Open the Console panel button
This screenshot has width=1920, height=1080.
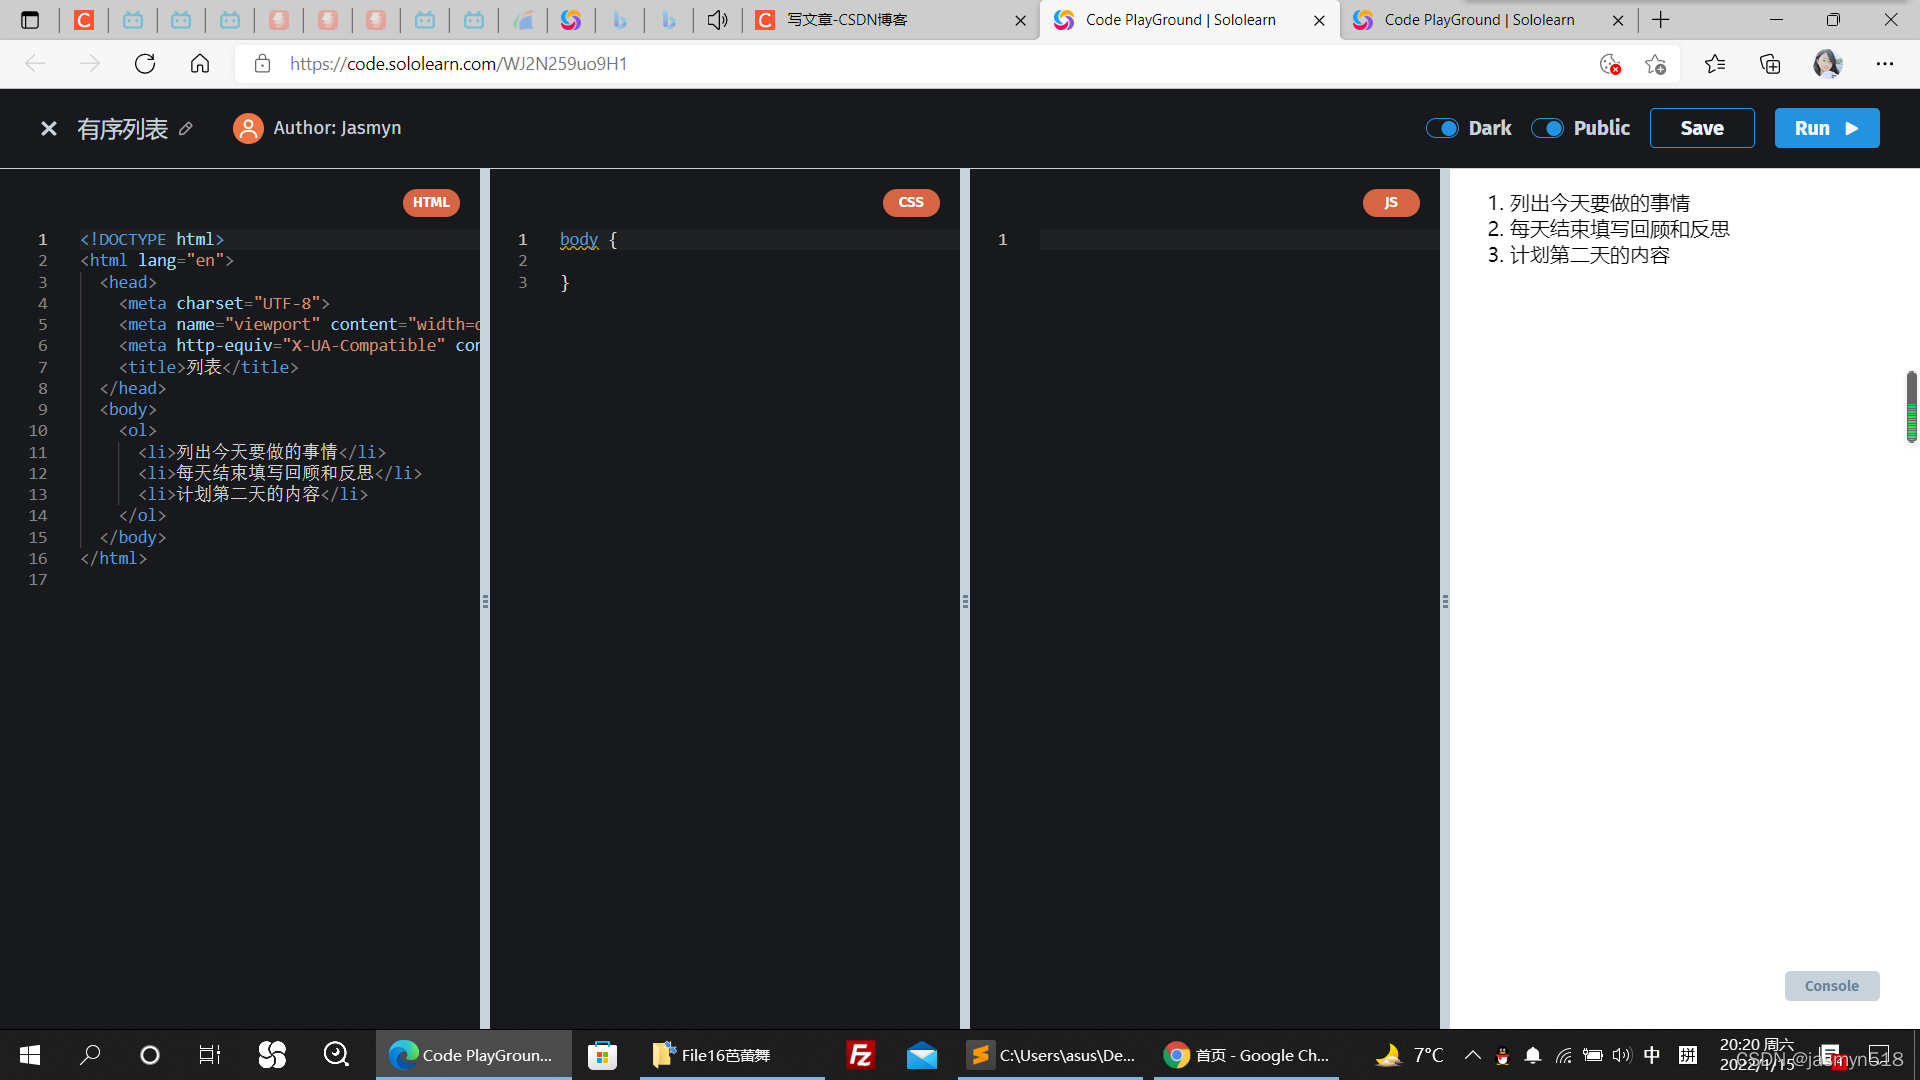coord(1832,985)
